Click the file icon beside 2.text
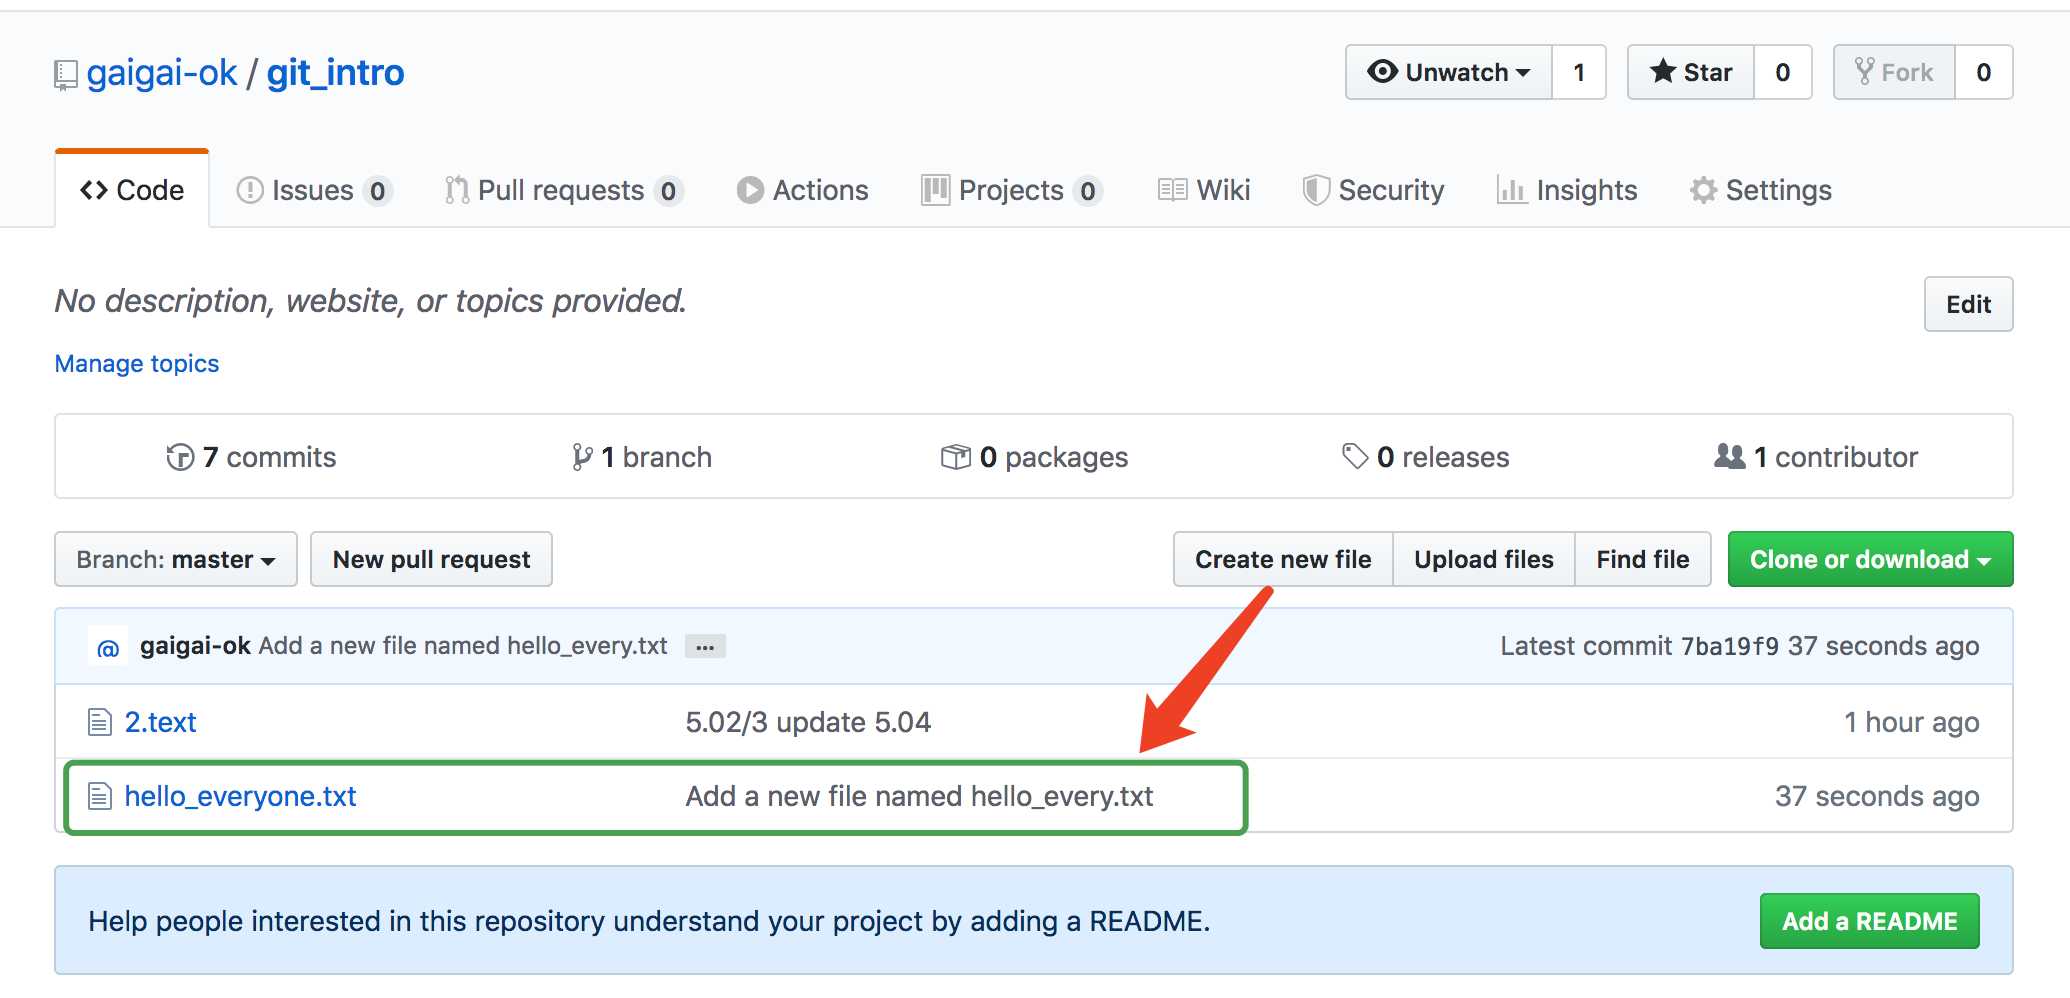This screenshot has width=2070, height=998. (100, 722)
